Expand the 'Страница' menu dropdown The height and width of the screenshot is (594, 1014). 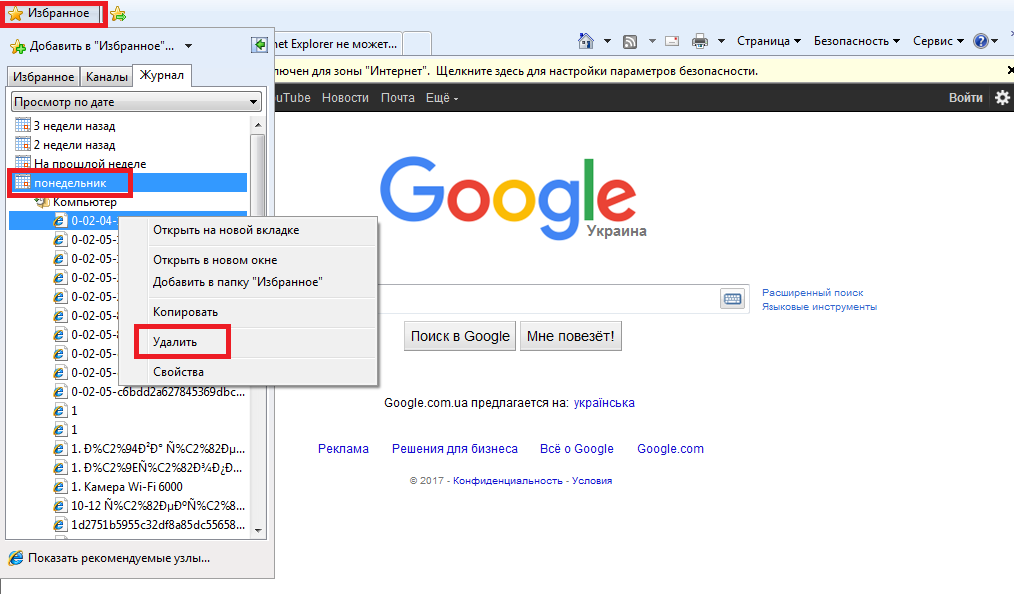tap(768, 41)
